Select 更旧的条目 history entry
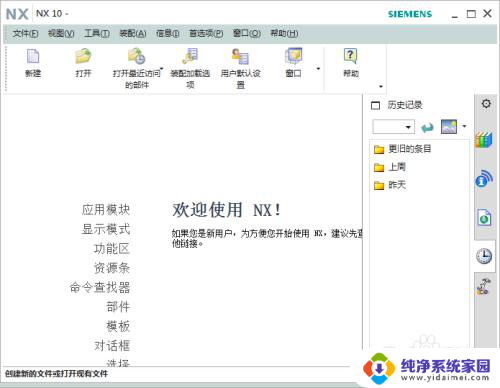This screenshot has width=500, height=388. pos(410,149)
